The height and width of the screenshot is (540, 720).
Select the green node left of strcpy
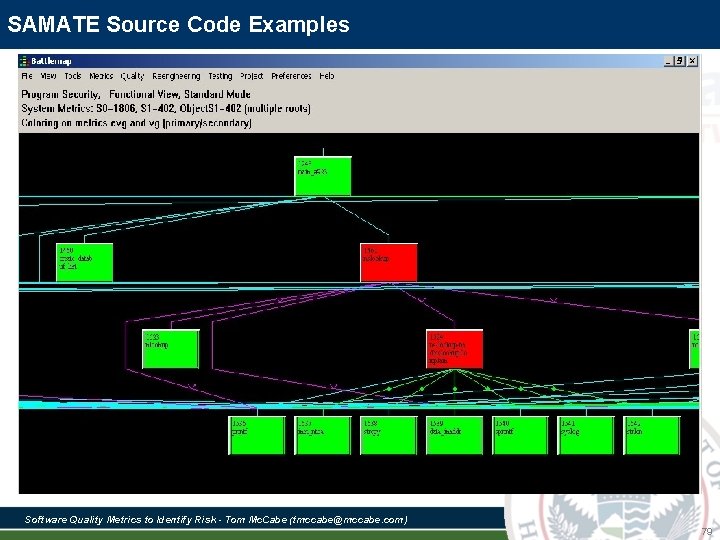click(x=323, y=435)
